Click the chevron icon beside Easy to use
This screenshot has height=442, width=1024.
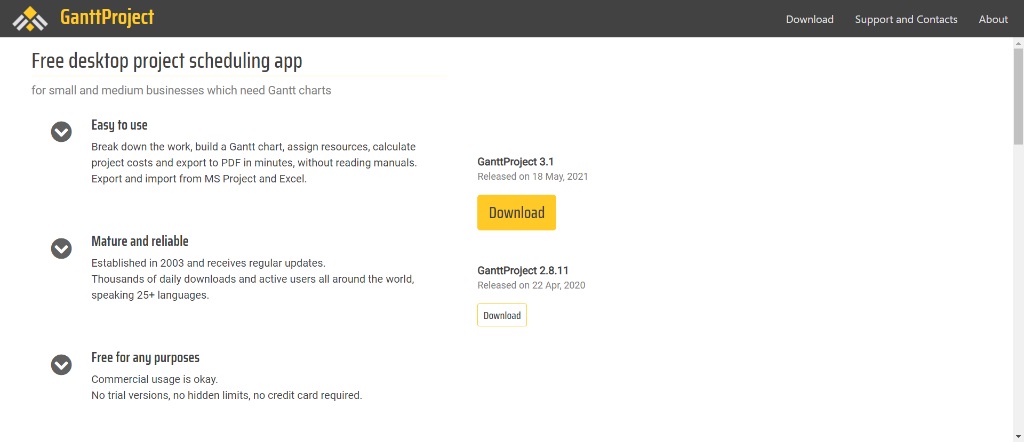pos(61,132)
